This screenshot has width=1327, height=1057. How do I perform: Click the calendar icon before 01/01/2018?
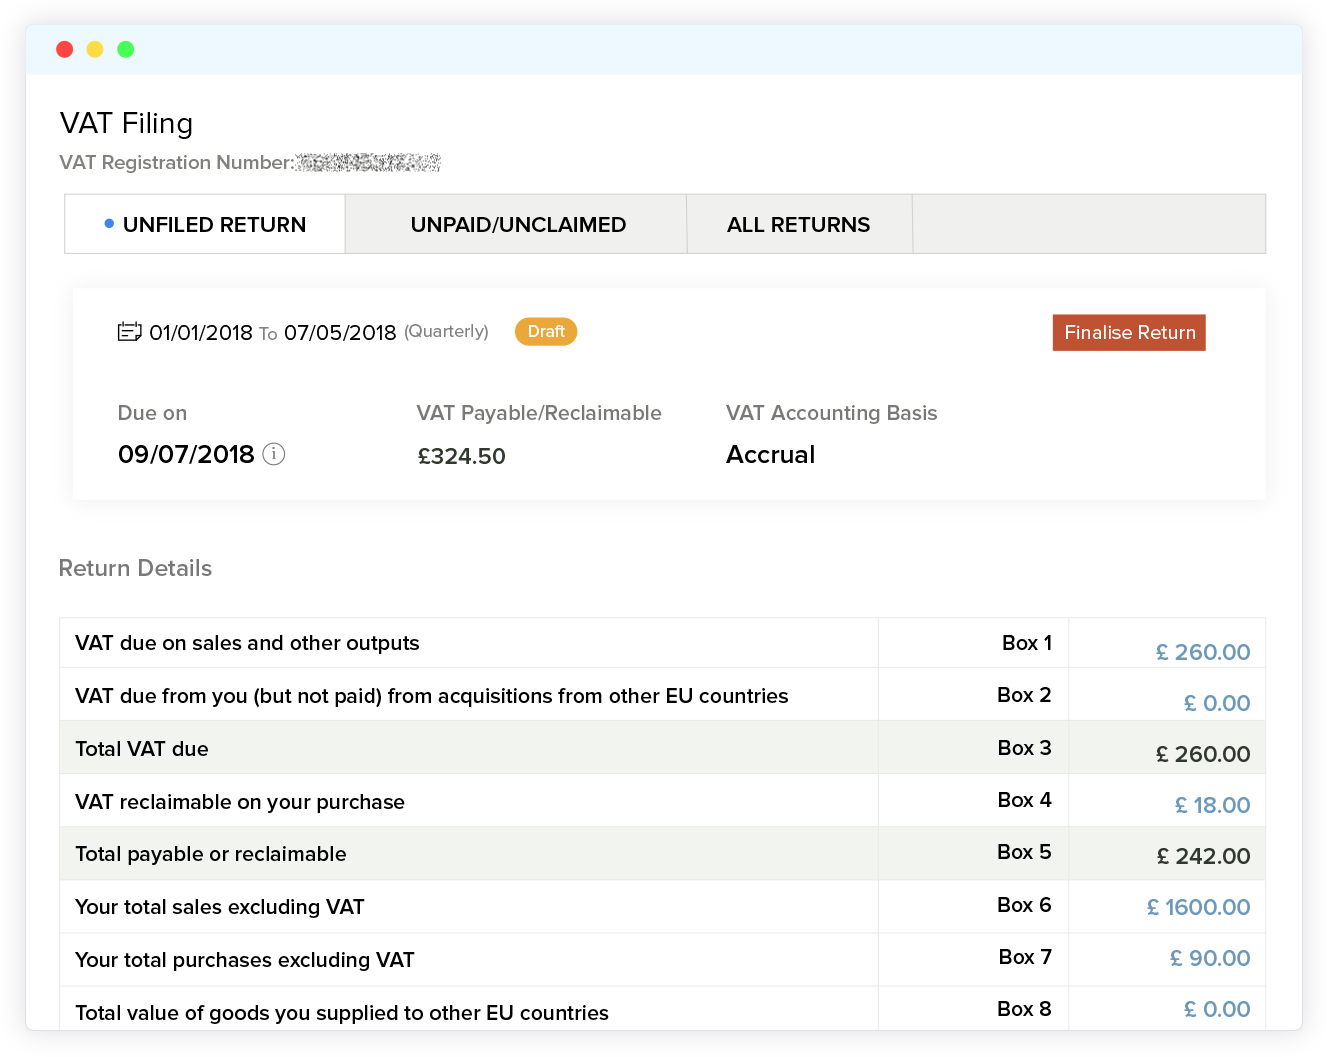(130, 331)
